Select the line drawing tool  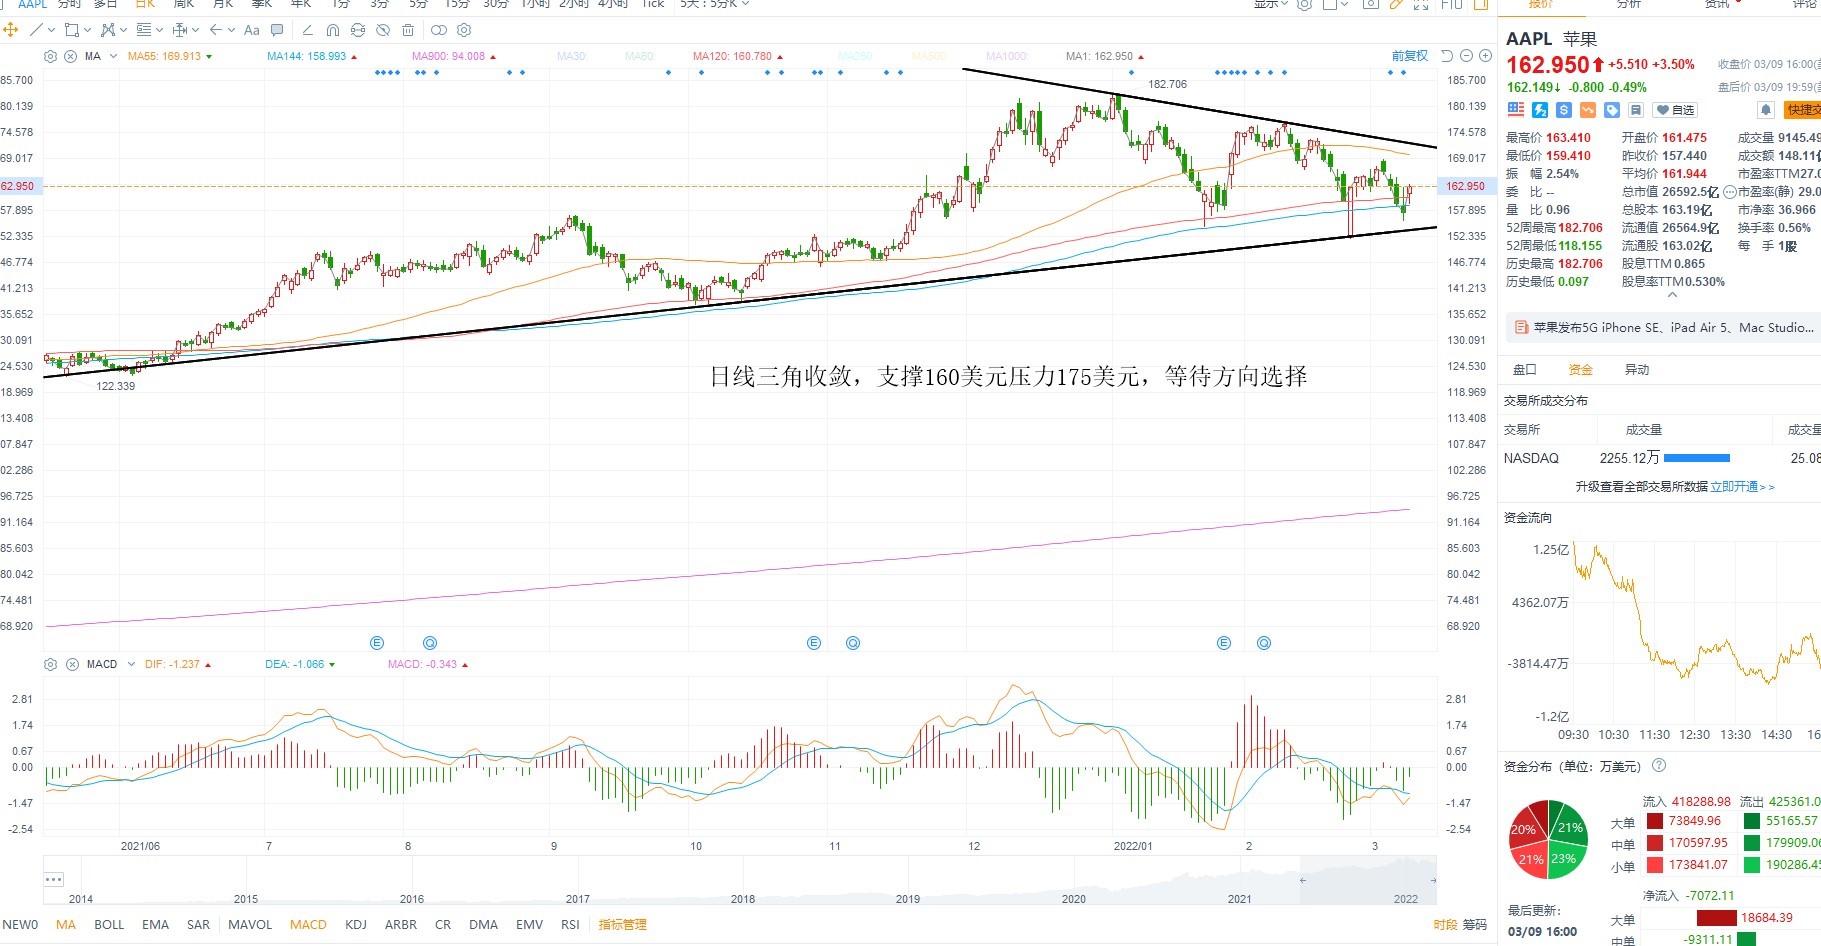point(37,30)
